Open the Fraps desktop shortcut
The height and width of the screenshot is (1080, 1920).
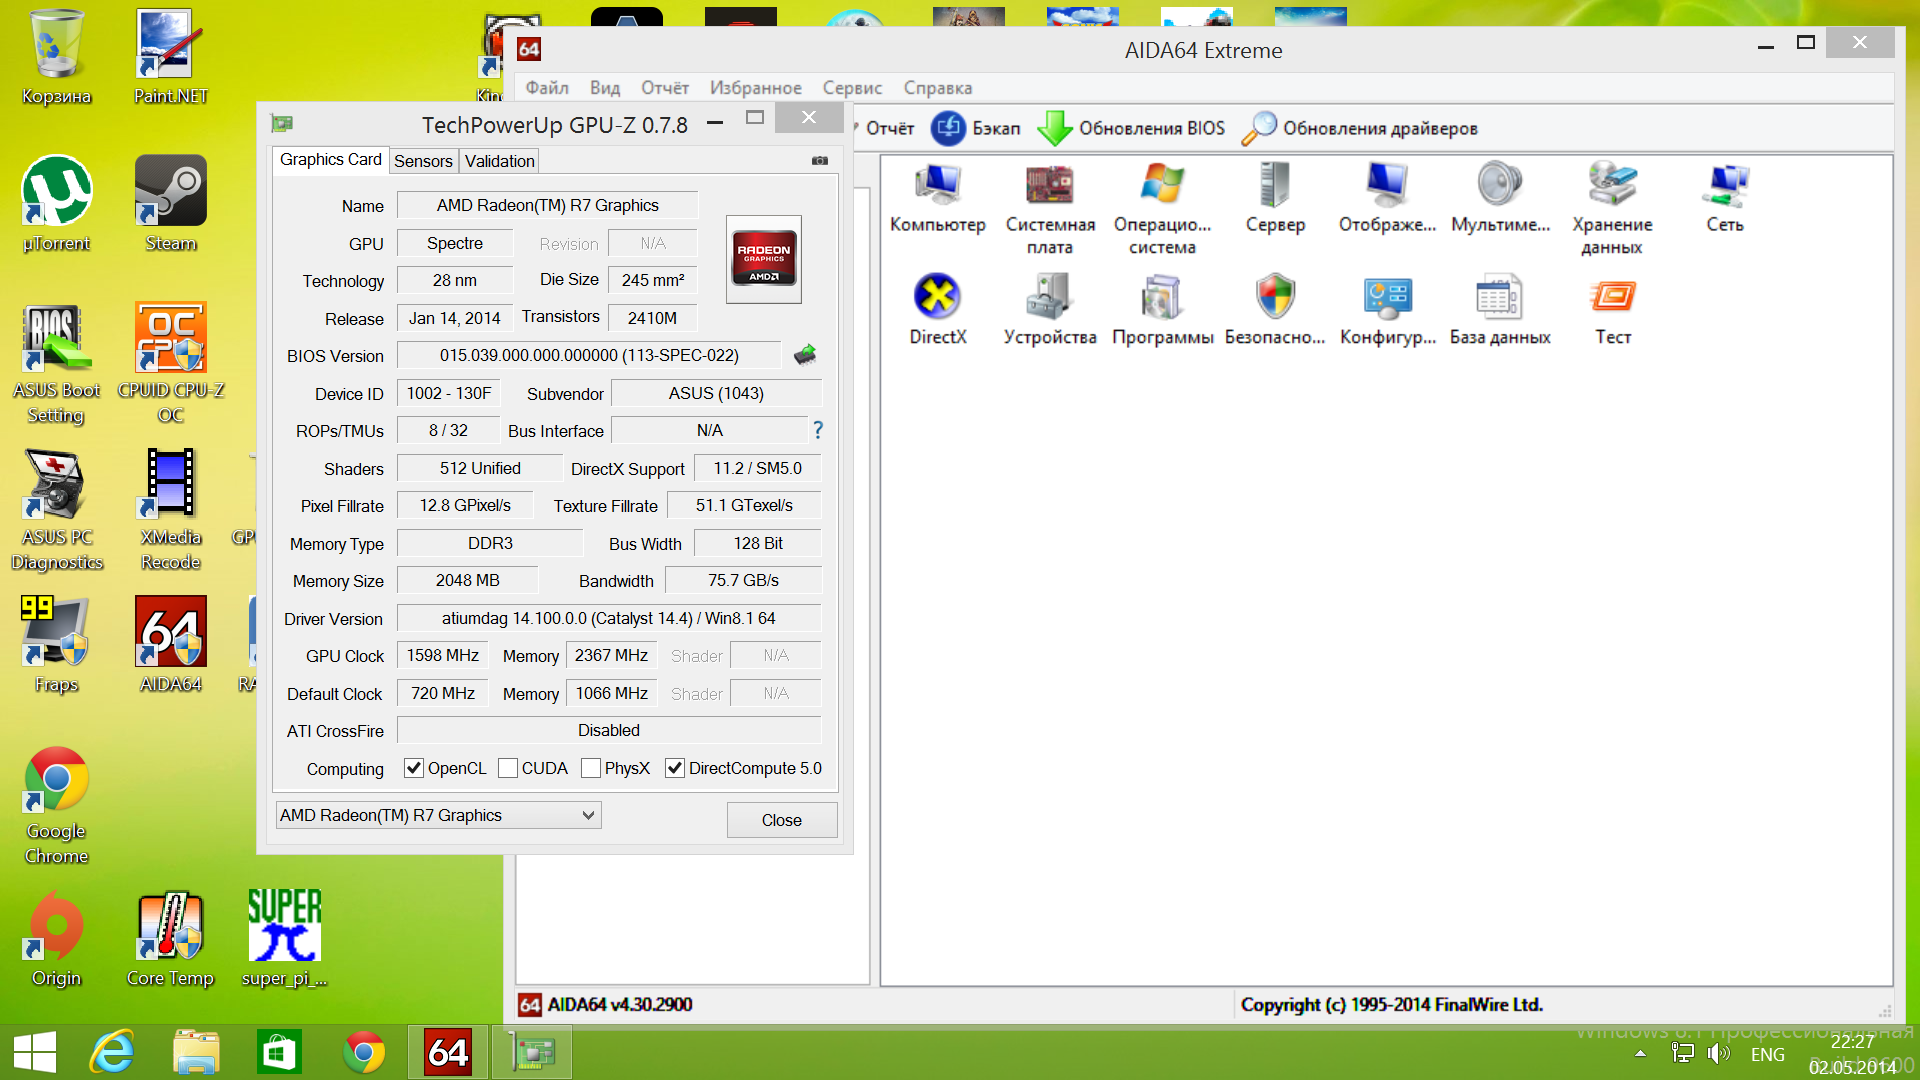57,645
